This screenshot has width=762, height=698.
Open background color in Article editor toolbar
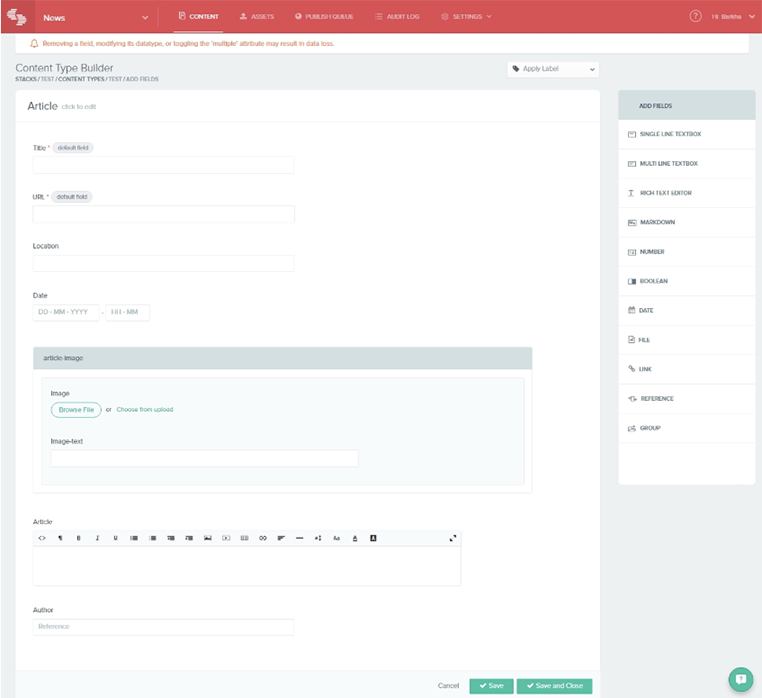pyautogui.click(x=373, y=538)
